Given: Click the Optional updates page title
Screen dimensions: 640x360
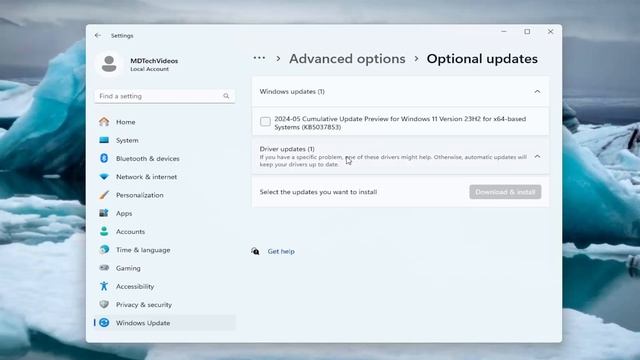Looking at the screenshot, I should [482, 59].
